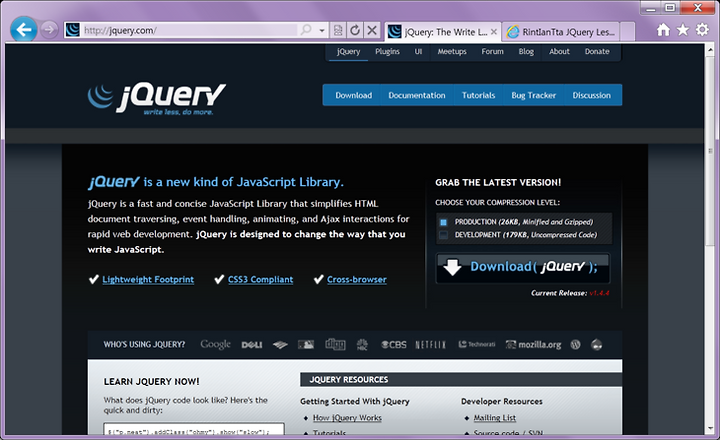The width and height of the screenshot is (720, 440).
Task: Open Favorites via the star icon
Action: 683,30
